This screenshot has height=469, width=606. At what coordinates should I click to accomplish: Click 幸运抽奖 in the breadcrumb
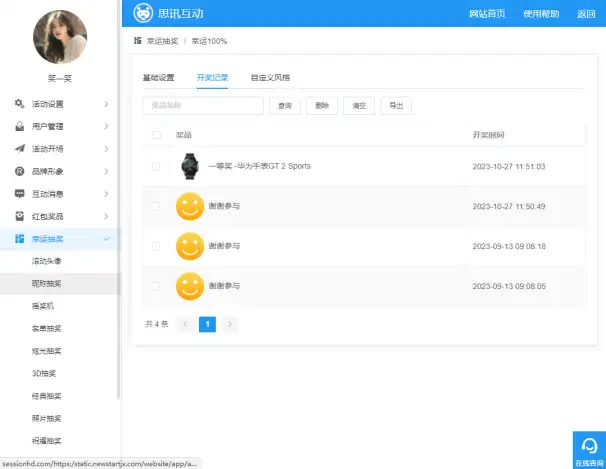tap(162, 41)
